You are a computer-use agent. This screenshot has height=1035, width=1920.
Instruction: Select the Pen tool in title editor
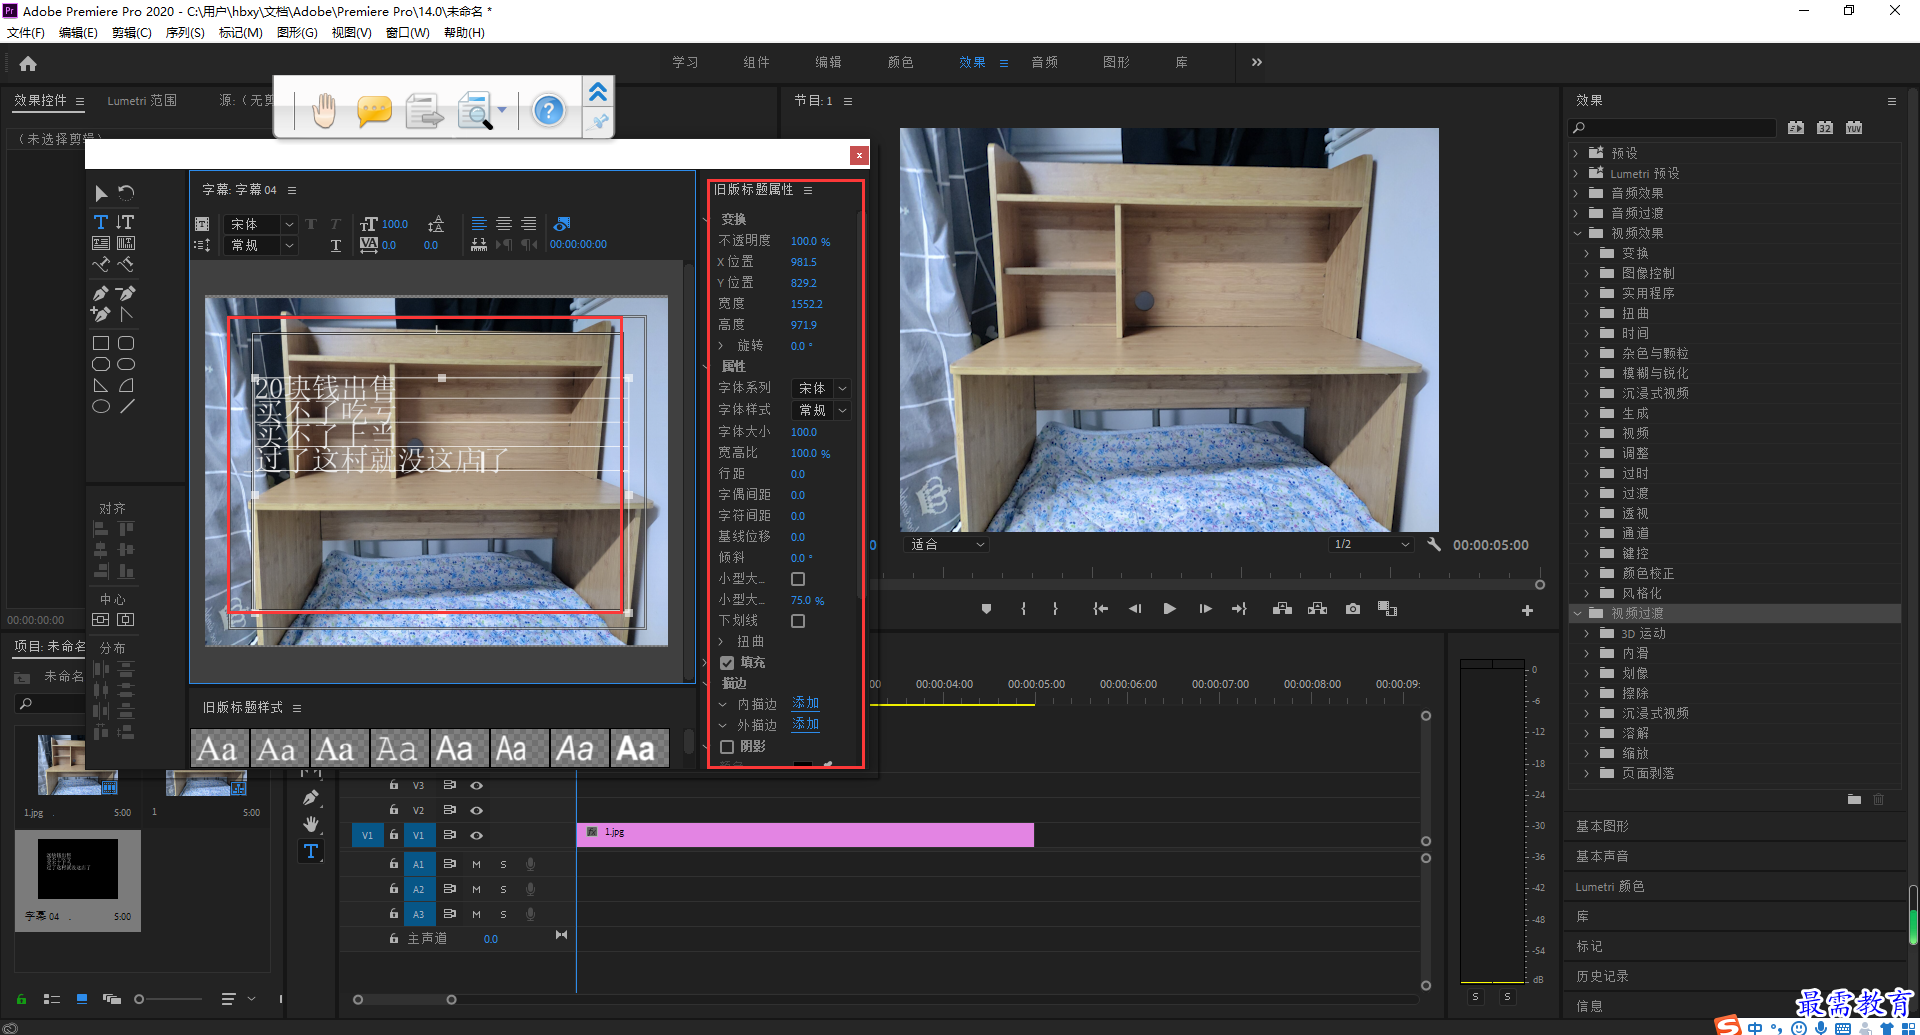pyautogui.click(x=101, y=293)
